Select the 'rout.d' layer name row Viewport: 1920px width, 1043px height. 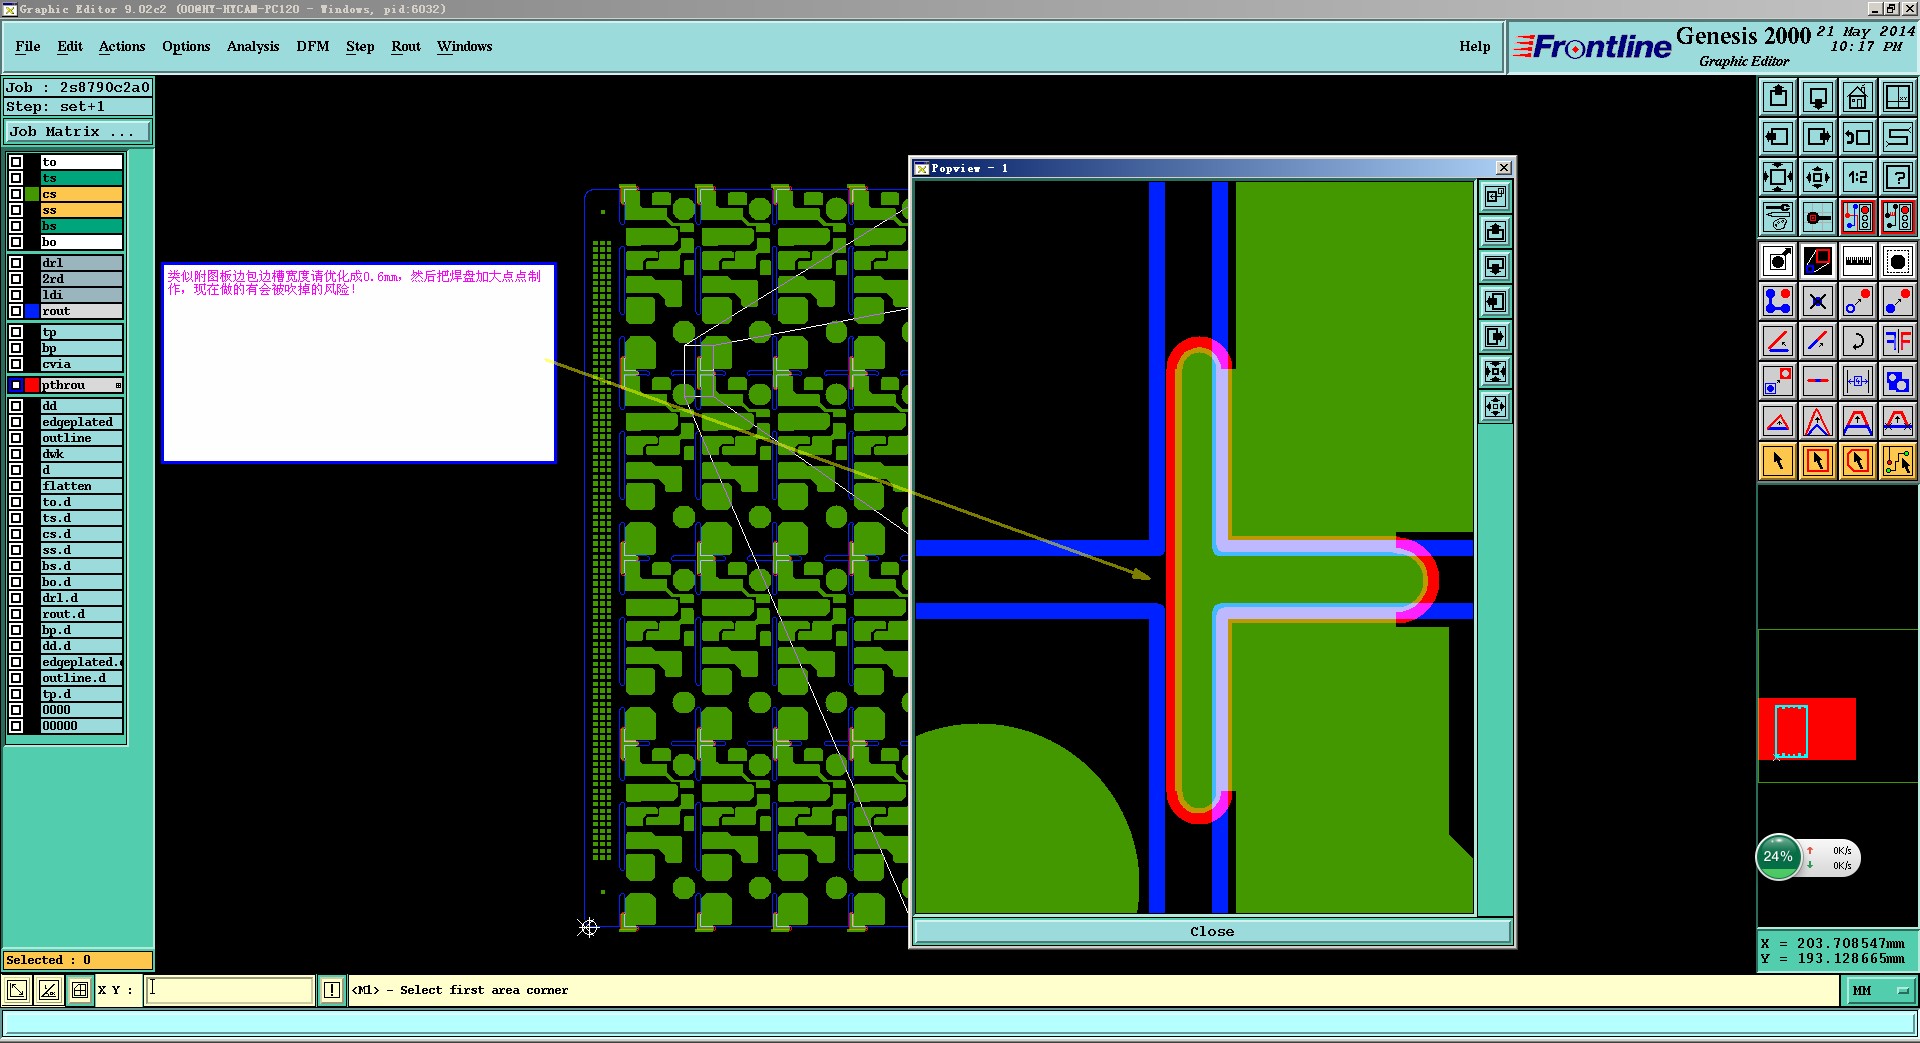pos(81,614)
